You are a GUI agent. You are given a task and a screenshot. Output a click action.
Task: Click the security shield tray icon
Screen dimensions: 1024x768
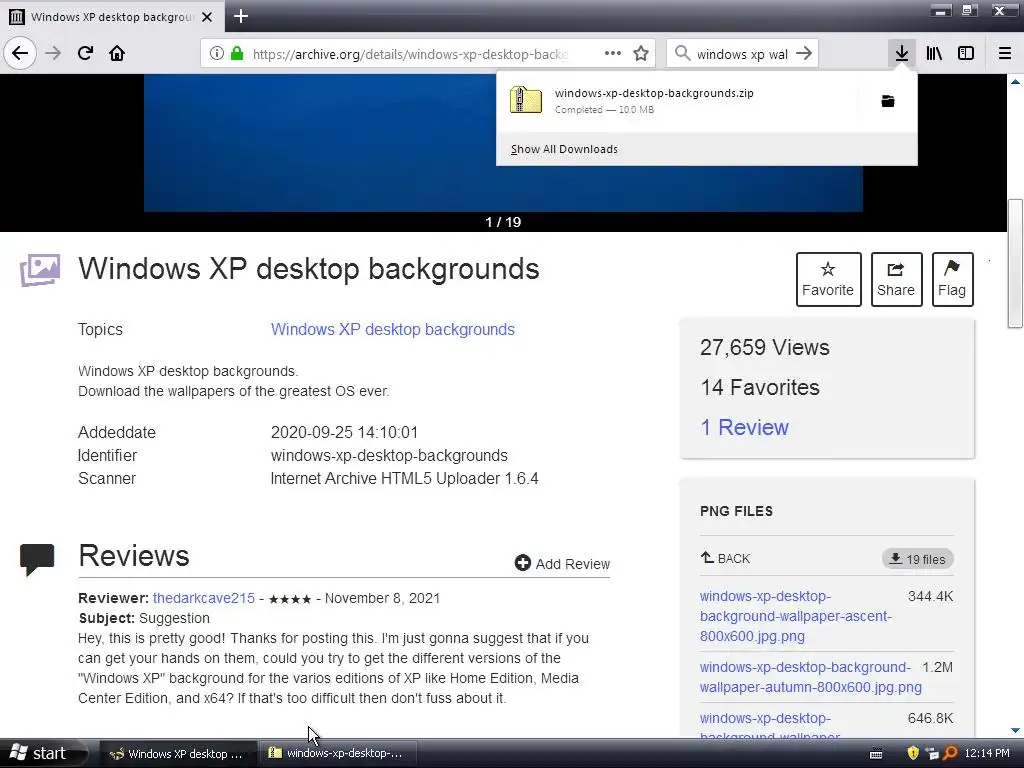coord(913,753)
